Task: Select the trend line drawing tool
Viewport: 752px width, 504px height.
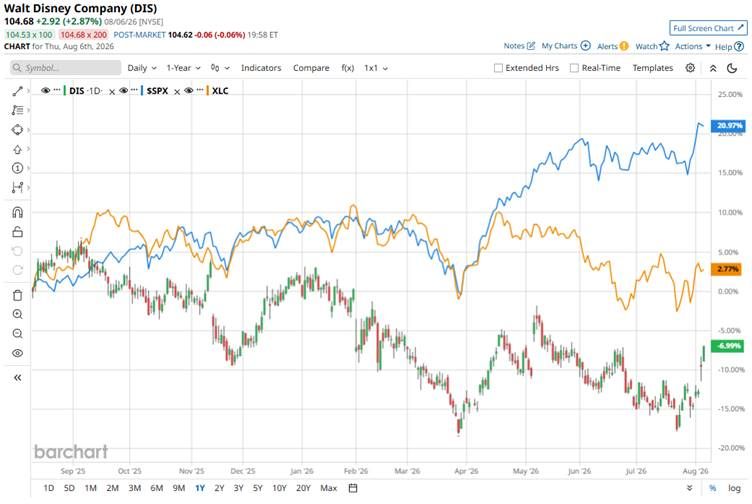Action: click(x=17, y=91)
